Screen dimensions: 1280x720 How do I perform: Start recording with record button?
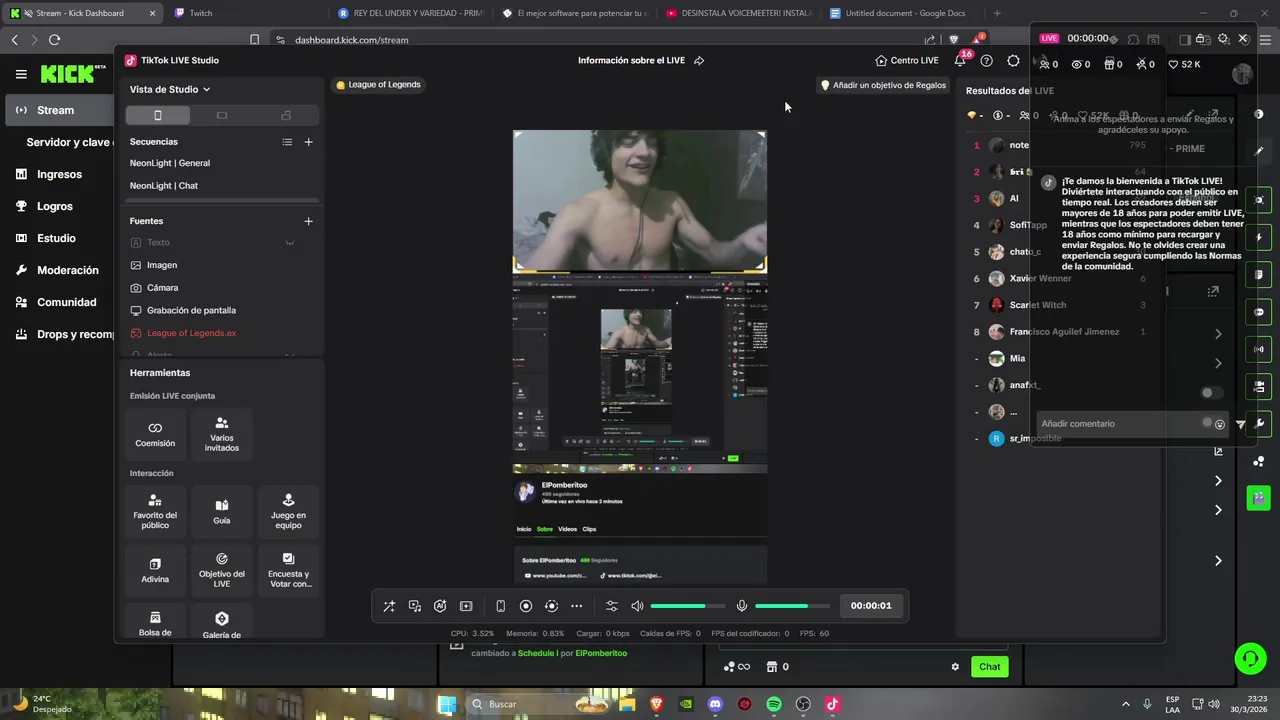pos(526,606)
